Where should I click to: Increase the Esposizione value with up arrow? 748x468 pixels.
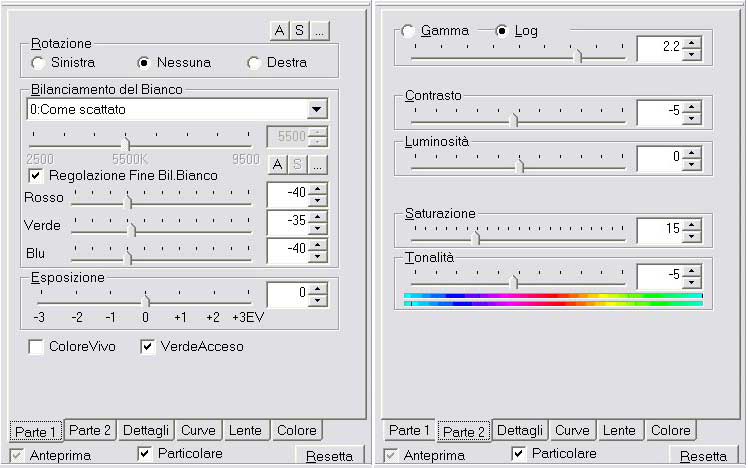point(318,289)
